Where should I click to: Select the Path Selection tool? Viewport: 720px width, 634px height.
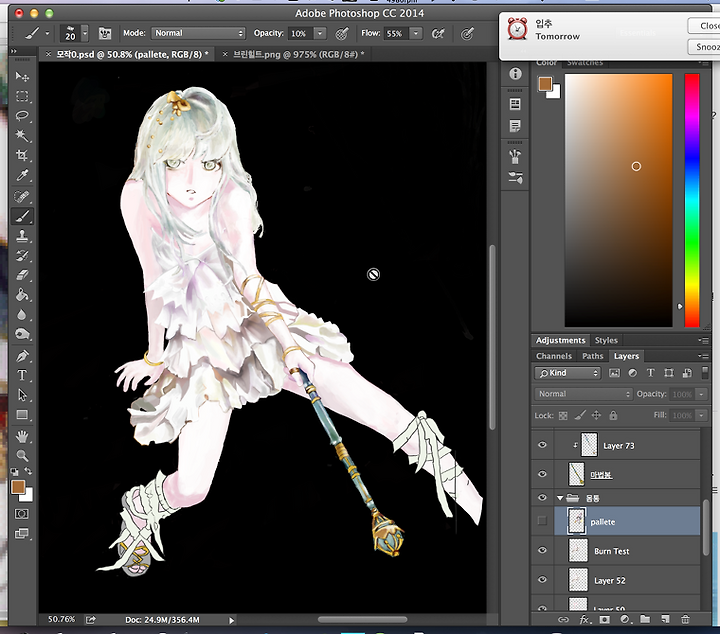[22, 395]
